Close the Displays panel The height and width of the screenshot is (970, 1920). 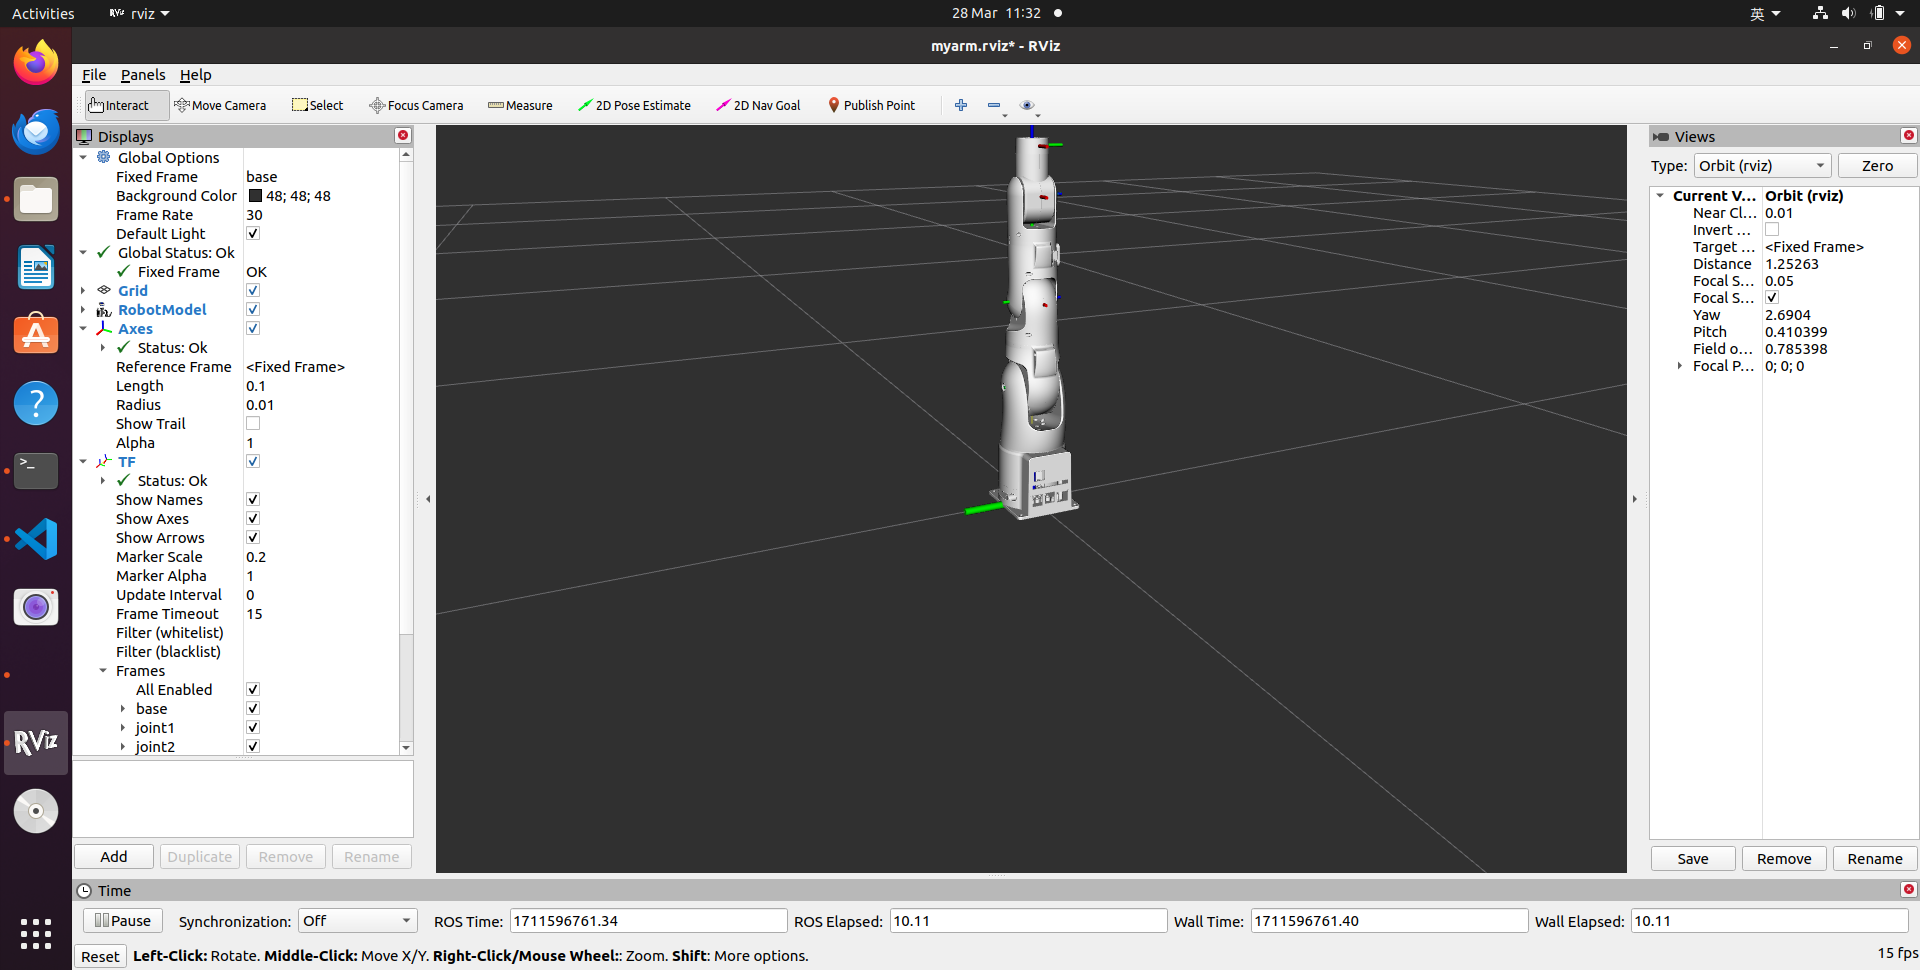[x=403, y=136]
